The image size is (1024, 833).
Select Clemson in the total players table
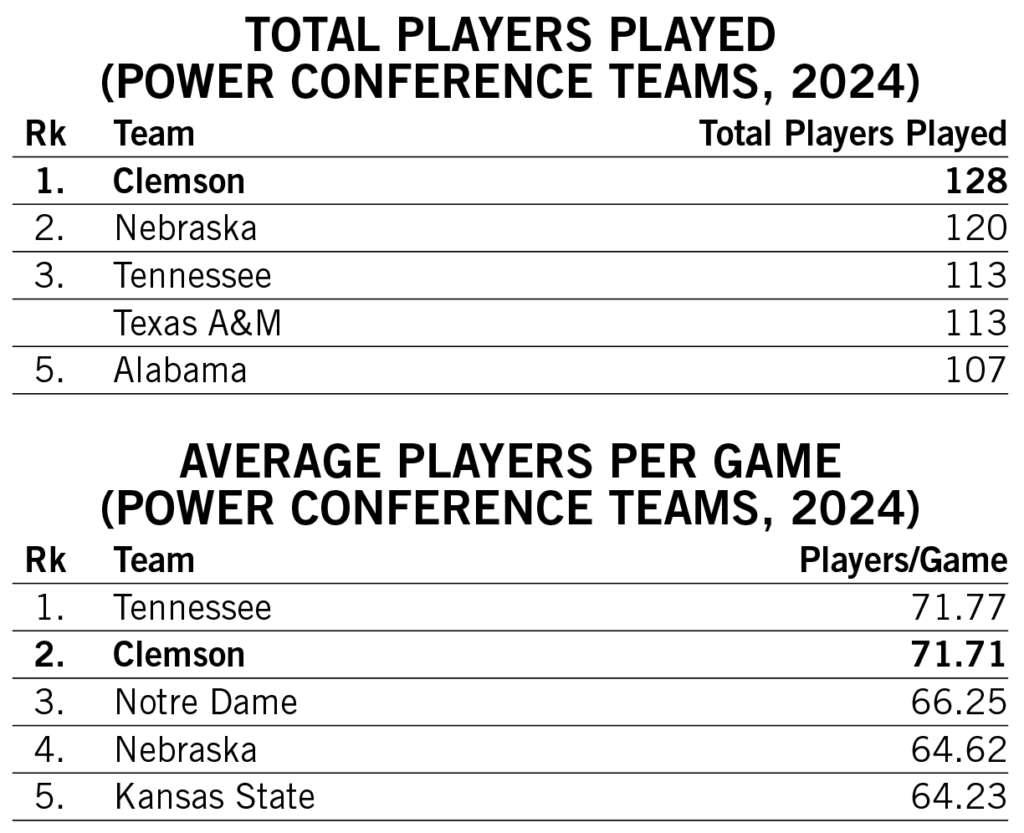pos(179,181)
